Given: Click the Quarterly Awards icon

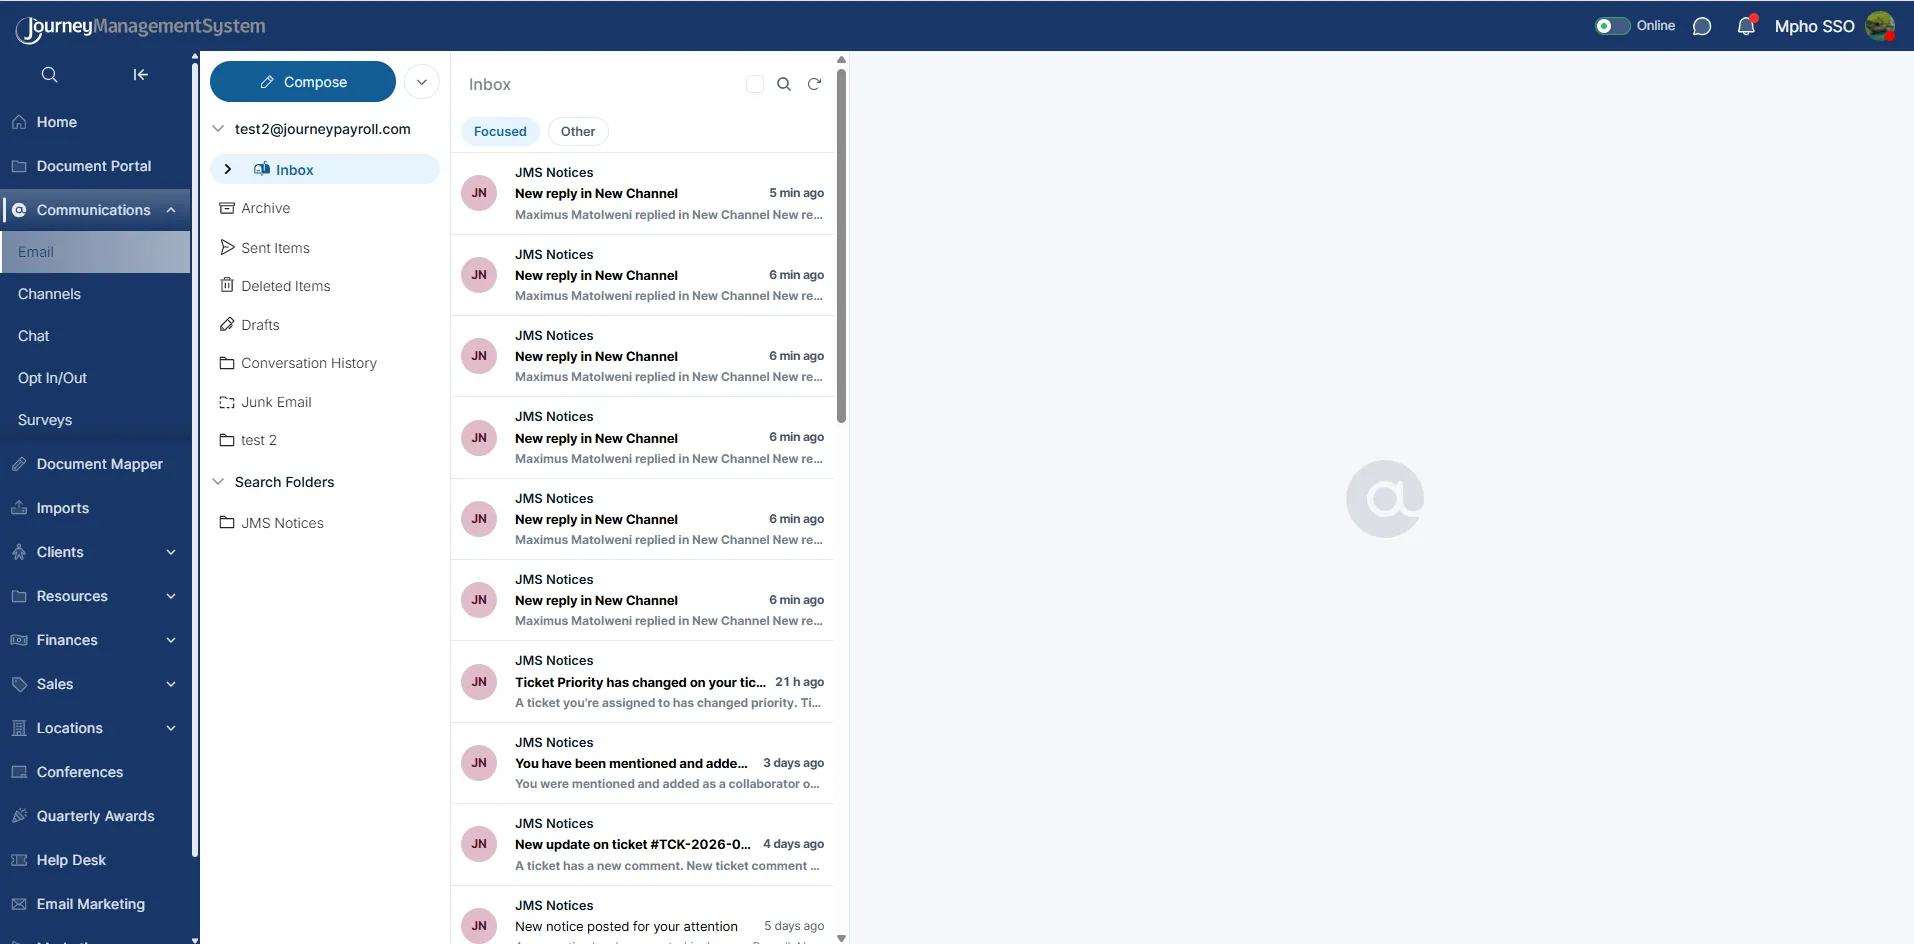Looking at the screenshot, I should [19, 816].
